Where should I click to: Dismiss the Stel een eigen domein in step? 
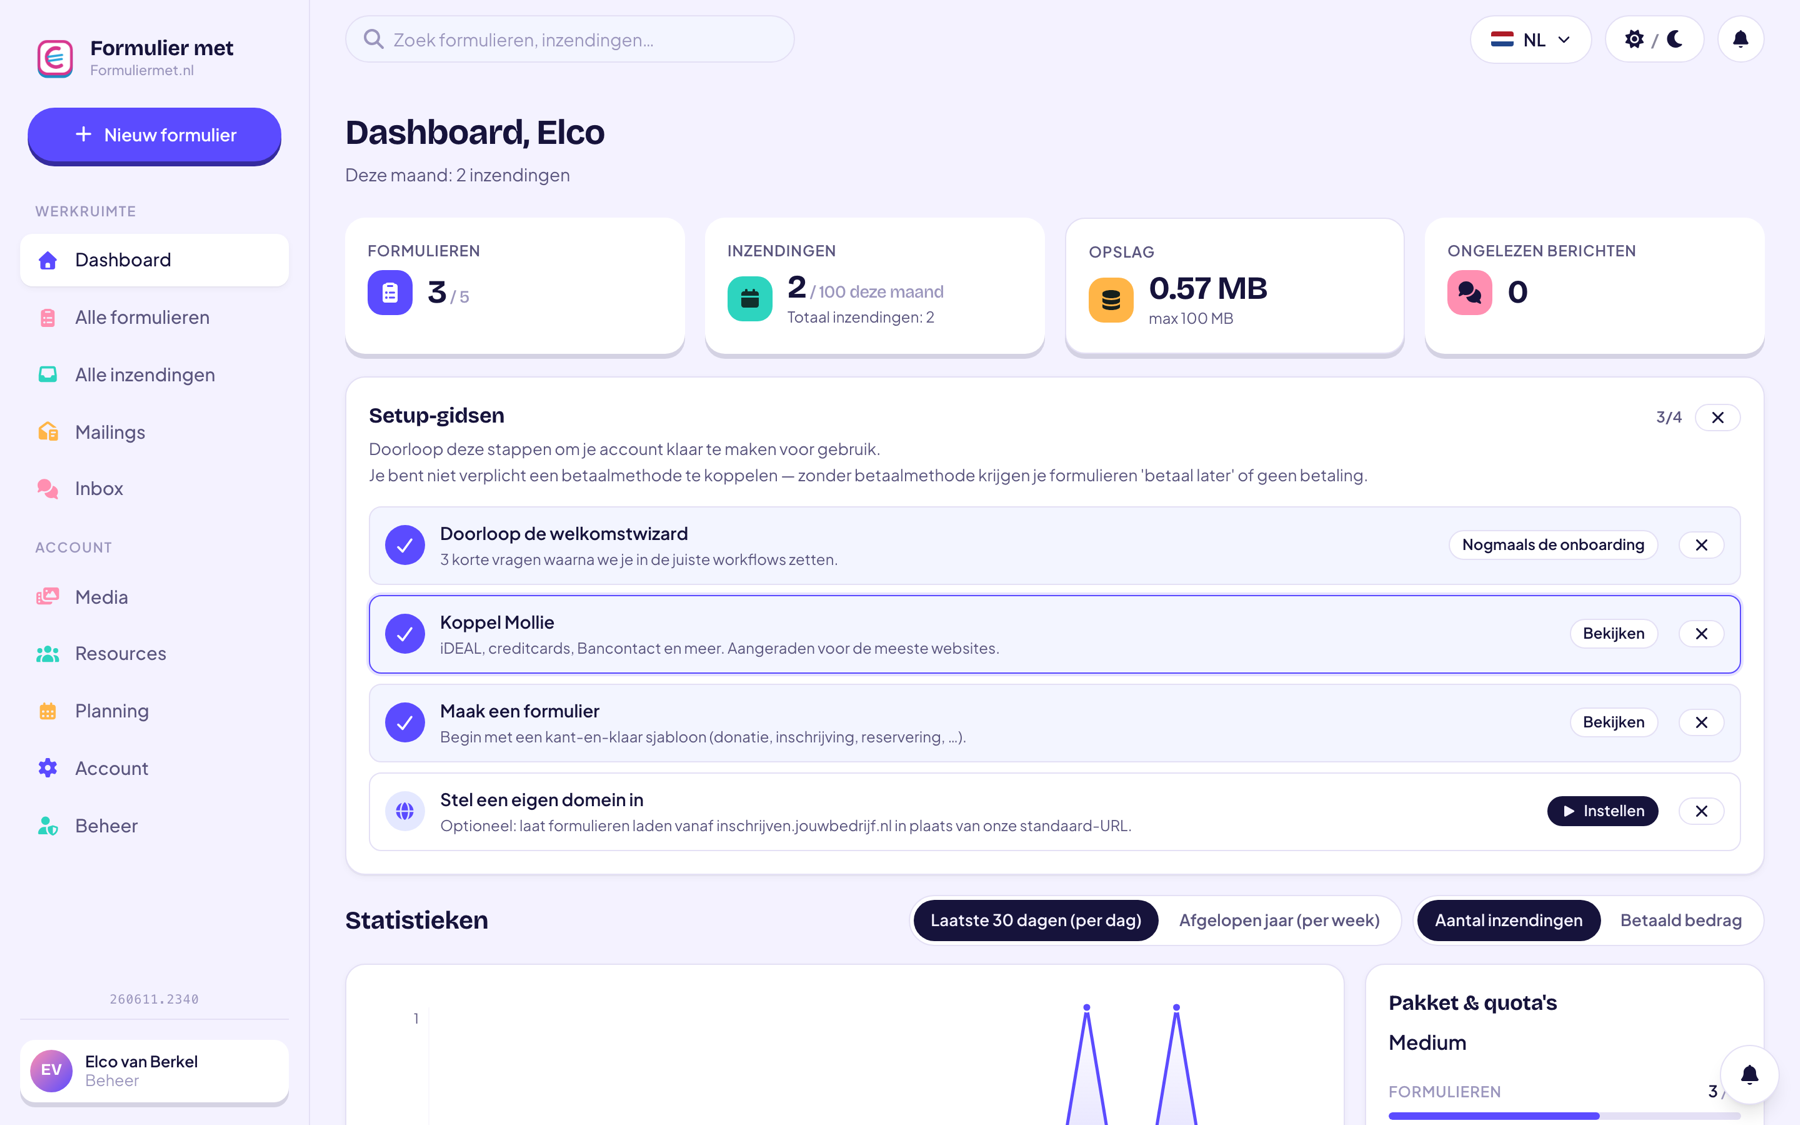pyautogui.click(x=1701, y=811)
